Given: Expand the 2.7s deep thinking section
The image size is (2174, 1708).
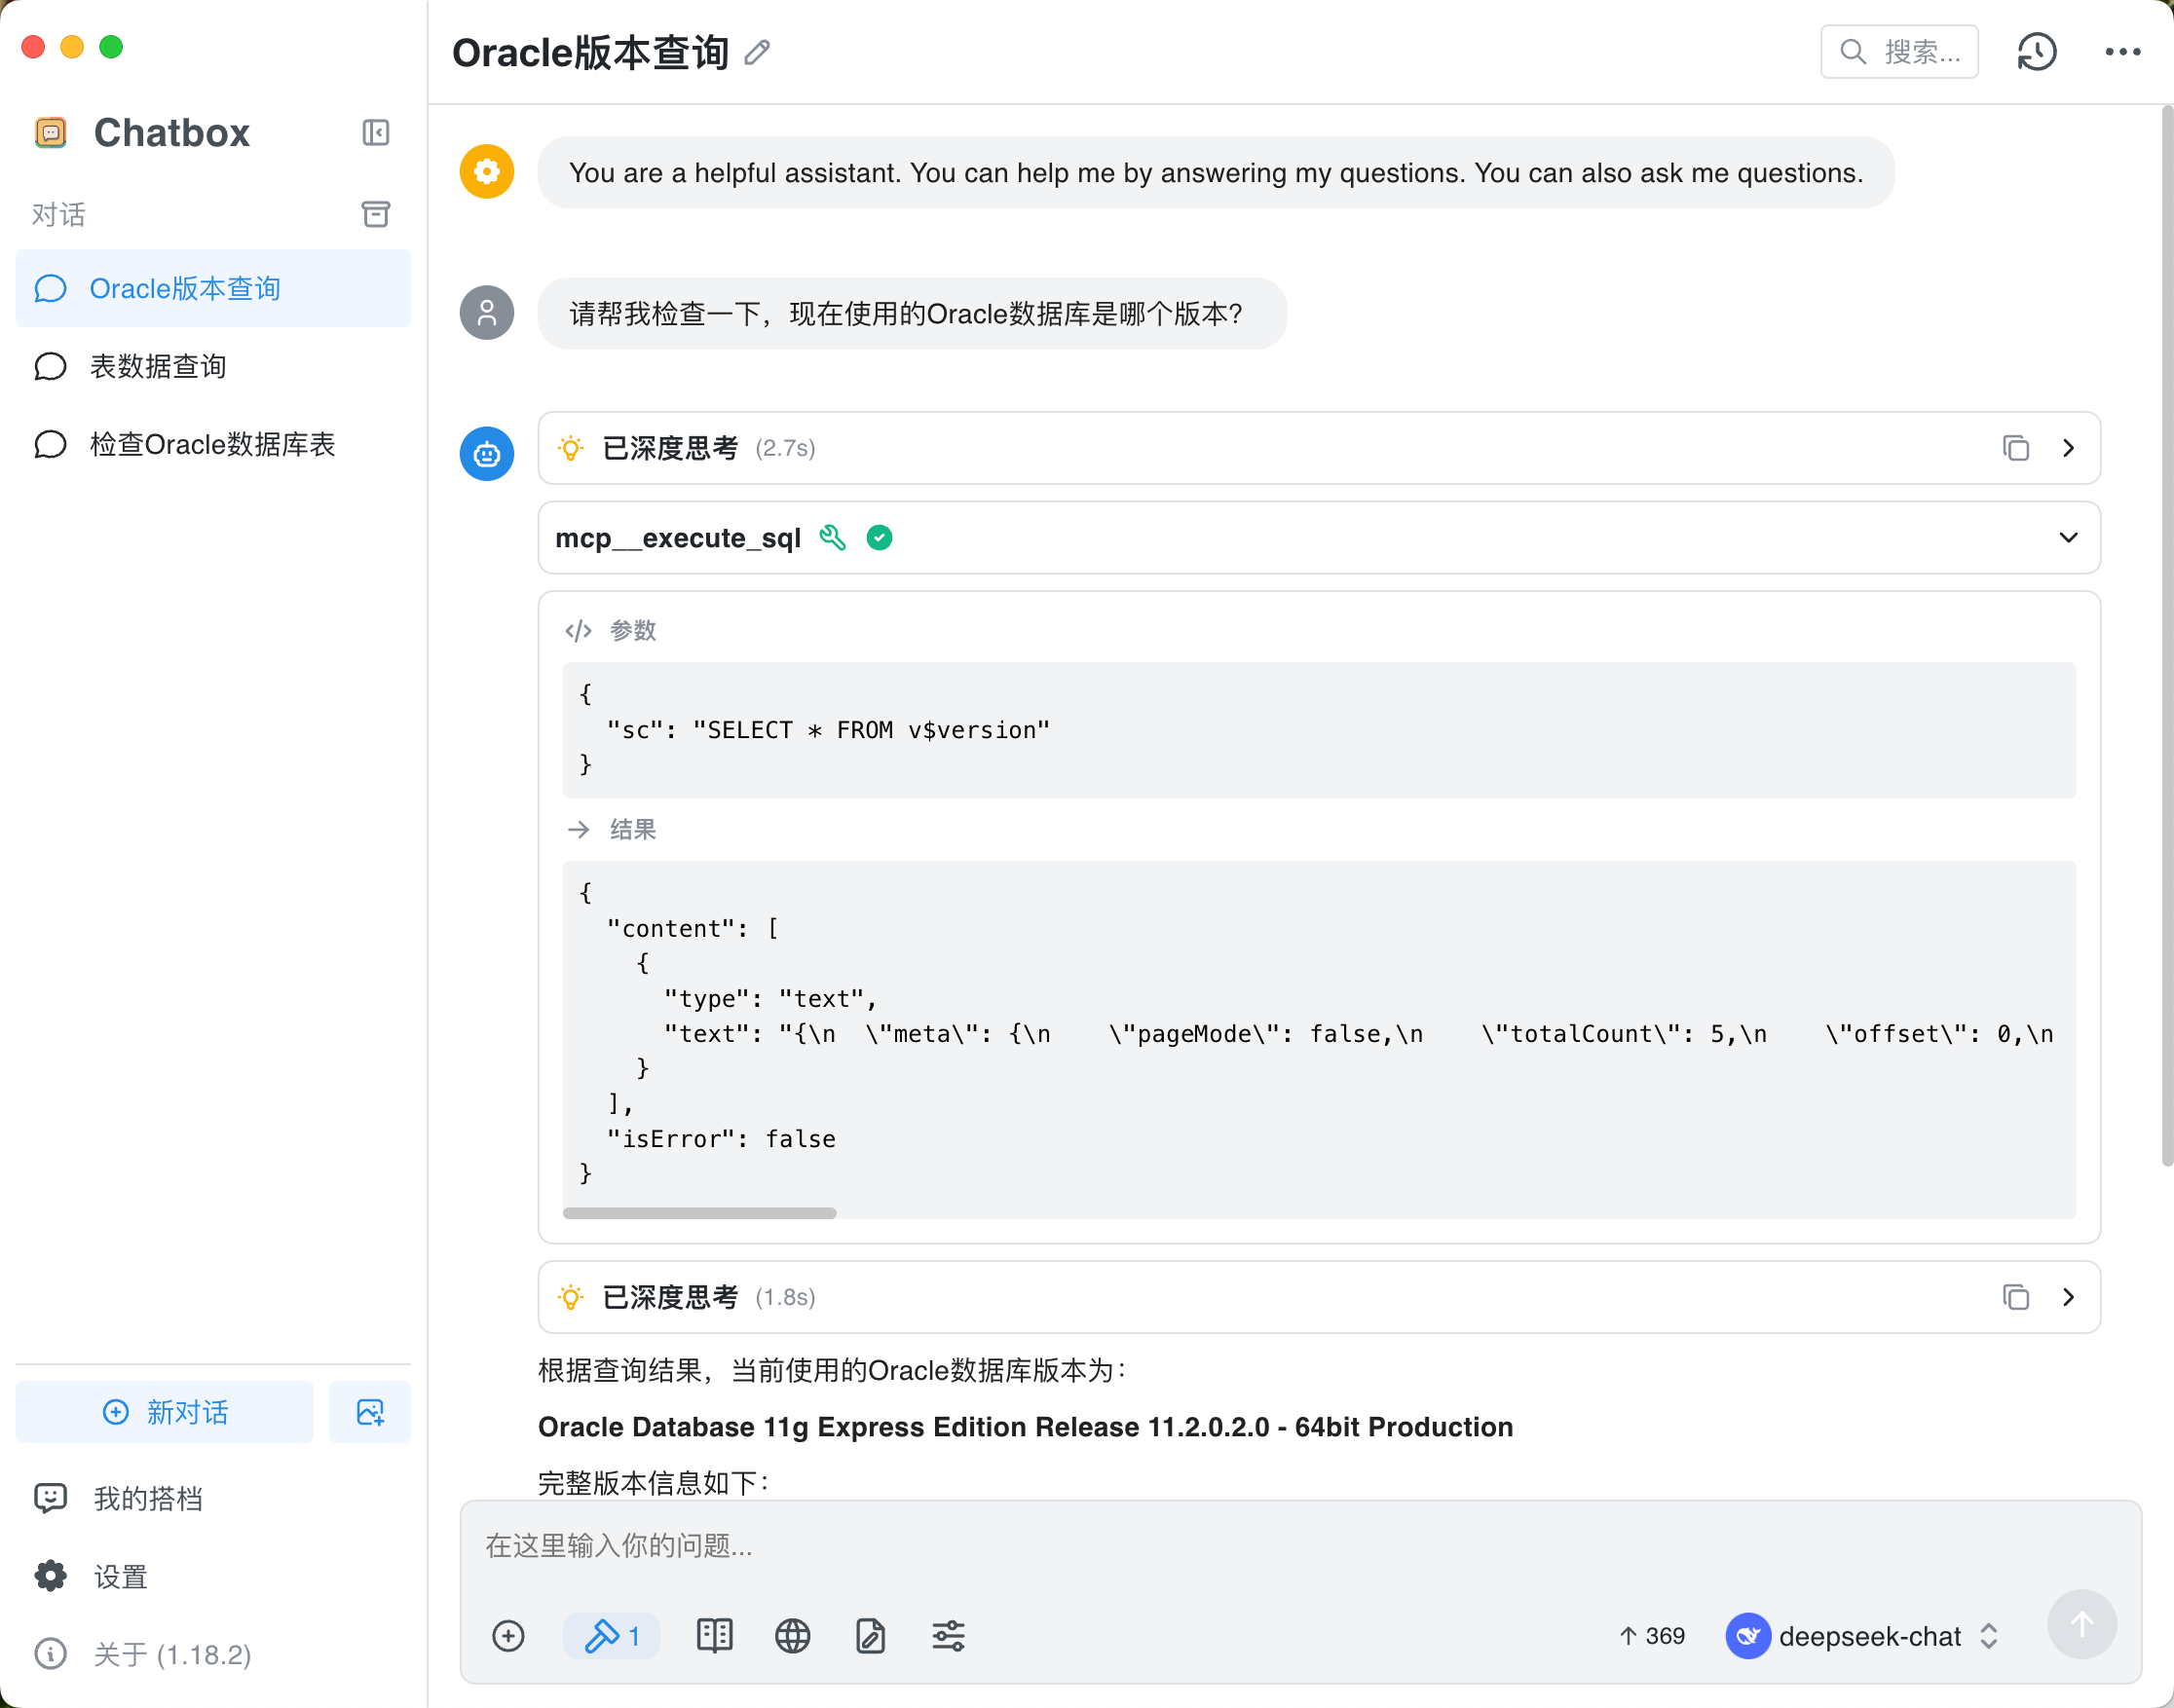Looking at the screenshot, I should (x=2068, y=448).
